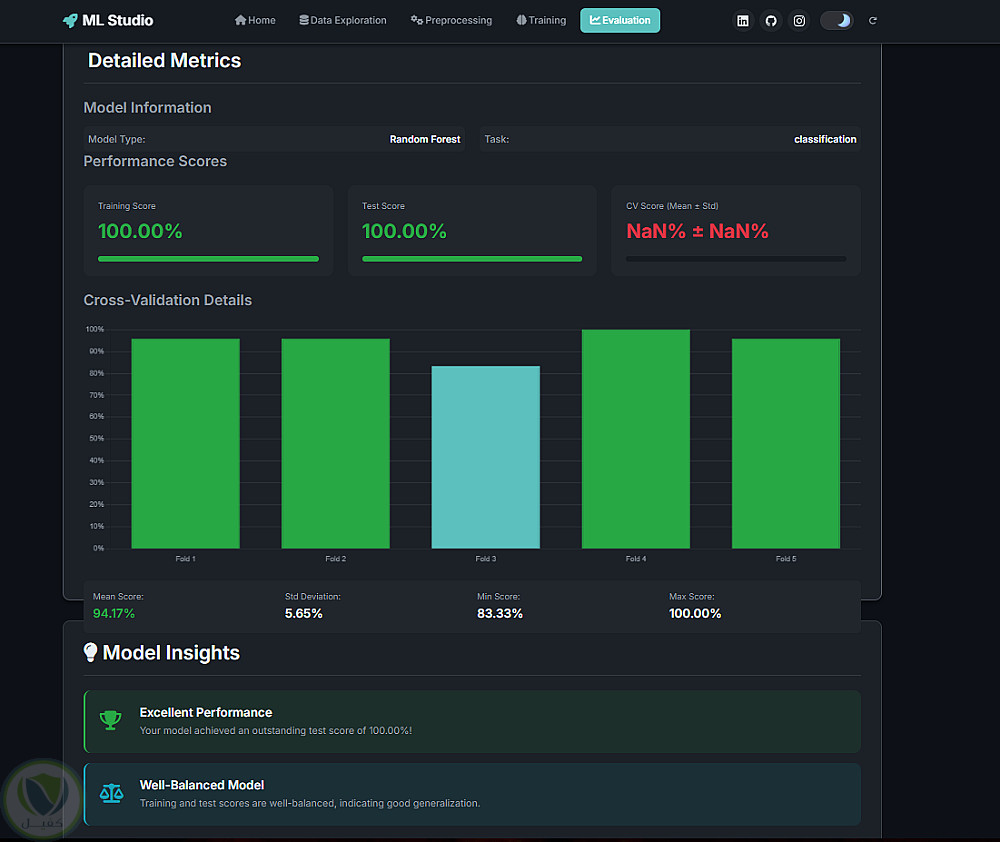Open the GitHub icon link
Viewport: 1000px width, 842px height.
pyautogui.click(x=771, y=20)
